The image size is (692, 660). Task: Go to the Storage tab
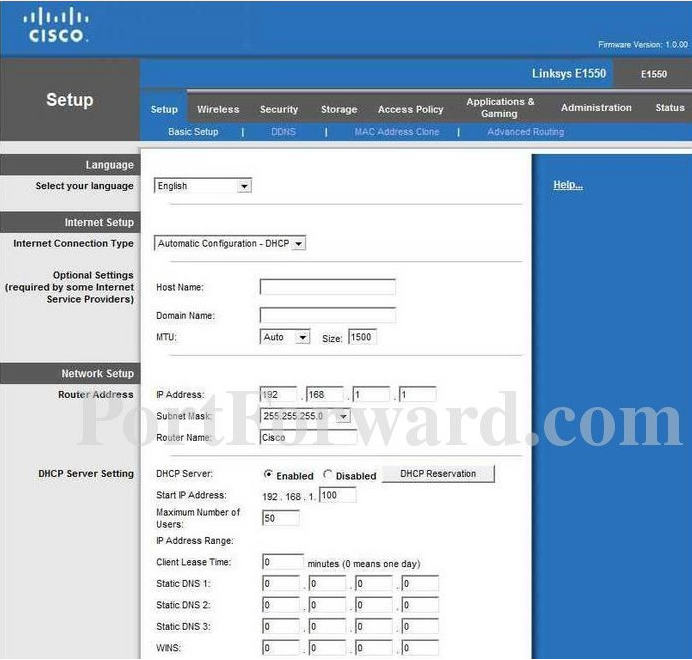pos(339,109)
